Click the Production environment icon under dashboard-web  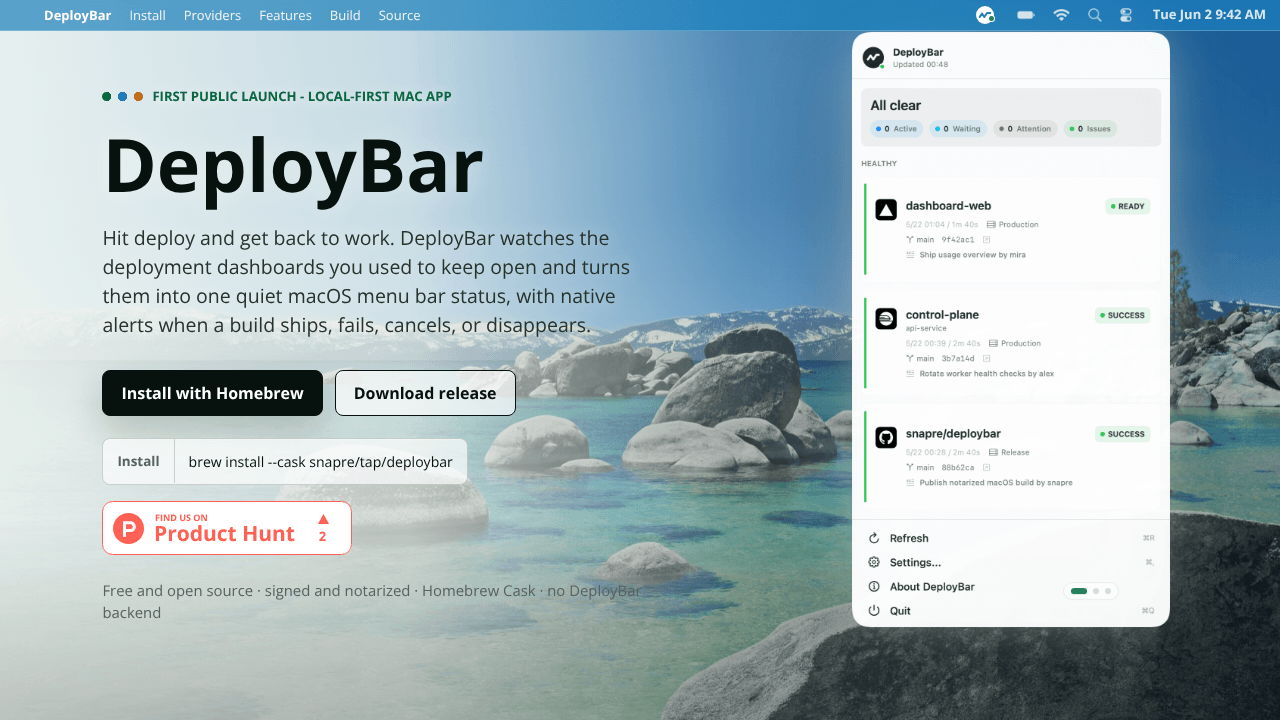click(991, 225)
